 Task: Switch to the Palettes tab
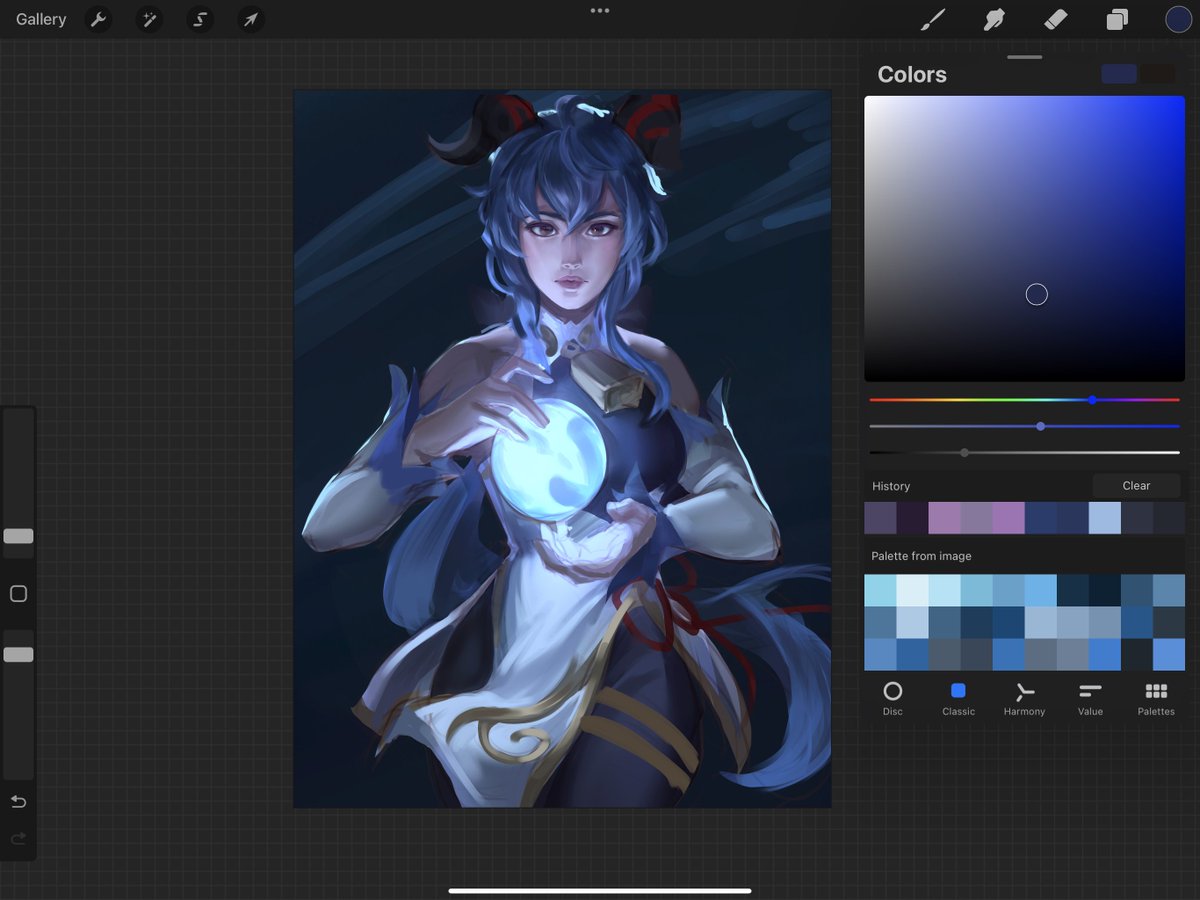pos(1156,698)
